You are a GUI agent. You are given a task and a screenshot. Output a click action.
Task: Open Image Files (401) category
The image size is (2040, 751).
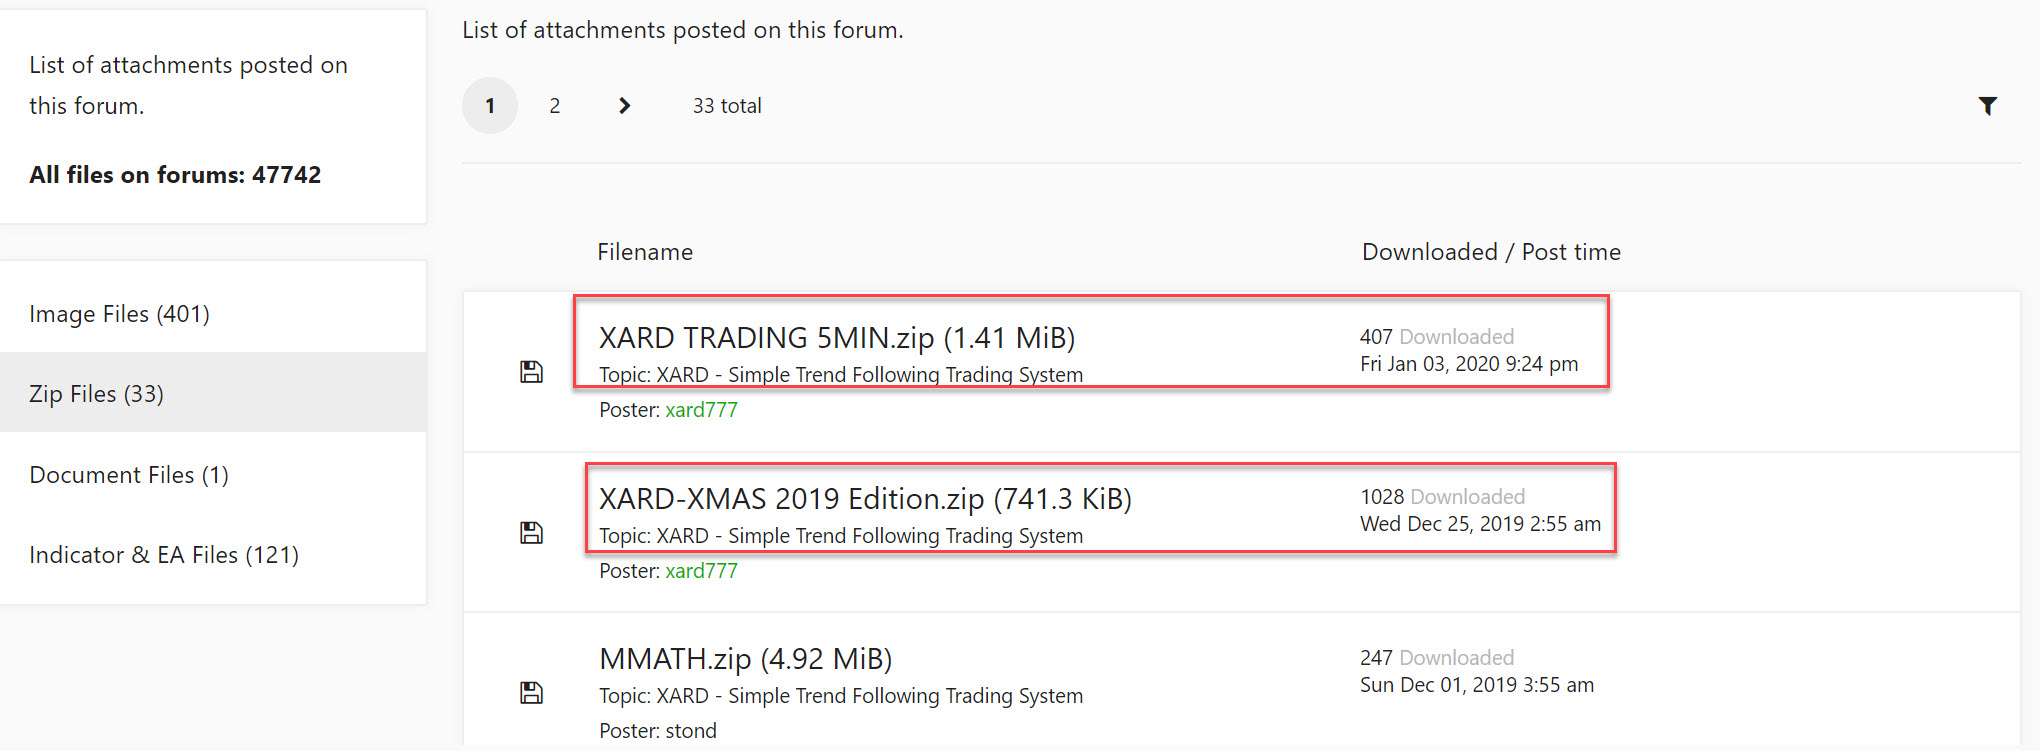120,314
